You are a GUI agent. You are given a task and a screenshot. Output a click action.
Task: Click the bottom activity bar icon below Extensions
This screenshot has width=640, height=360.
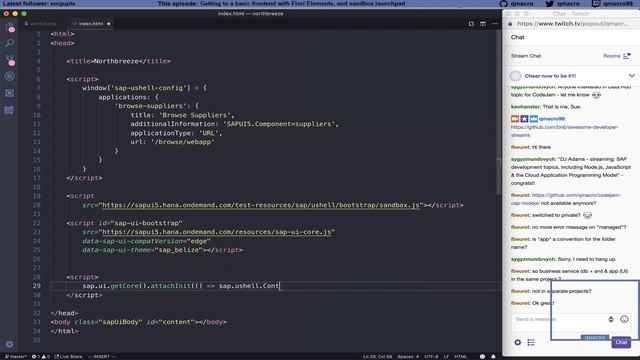(10, 110)
